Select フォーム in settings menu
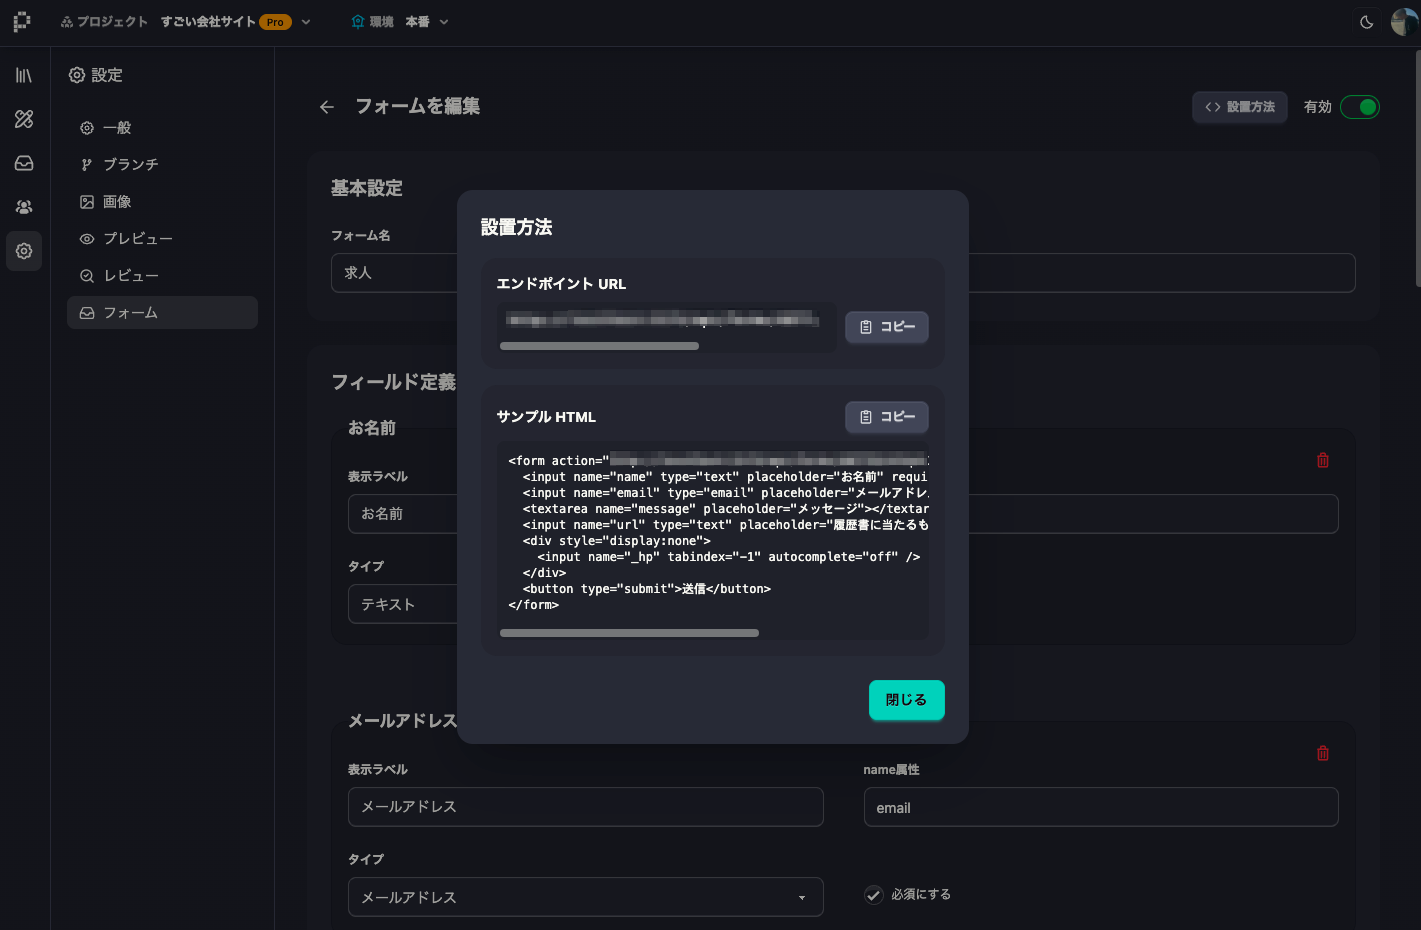The height and width of the screenshot is (930, 1421). tap(162, 313)
